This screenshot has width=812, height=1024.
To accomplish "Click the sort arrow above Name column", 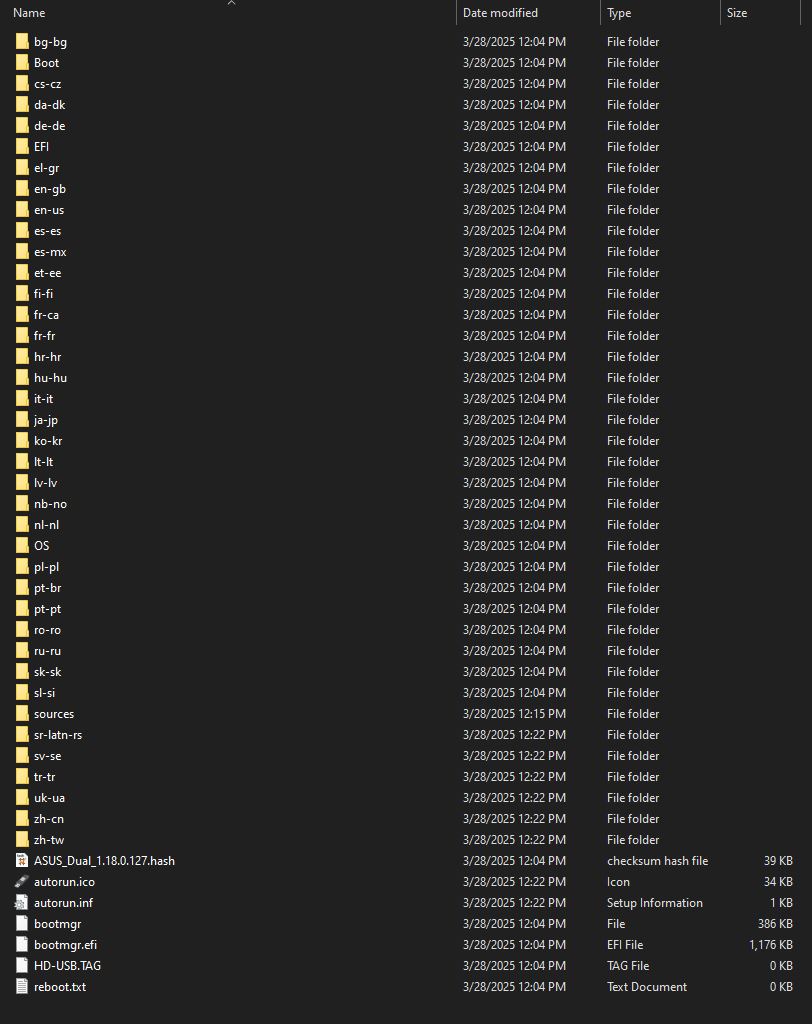I will tap(231, 3).
